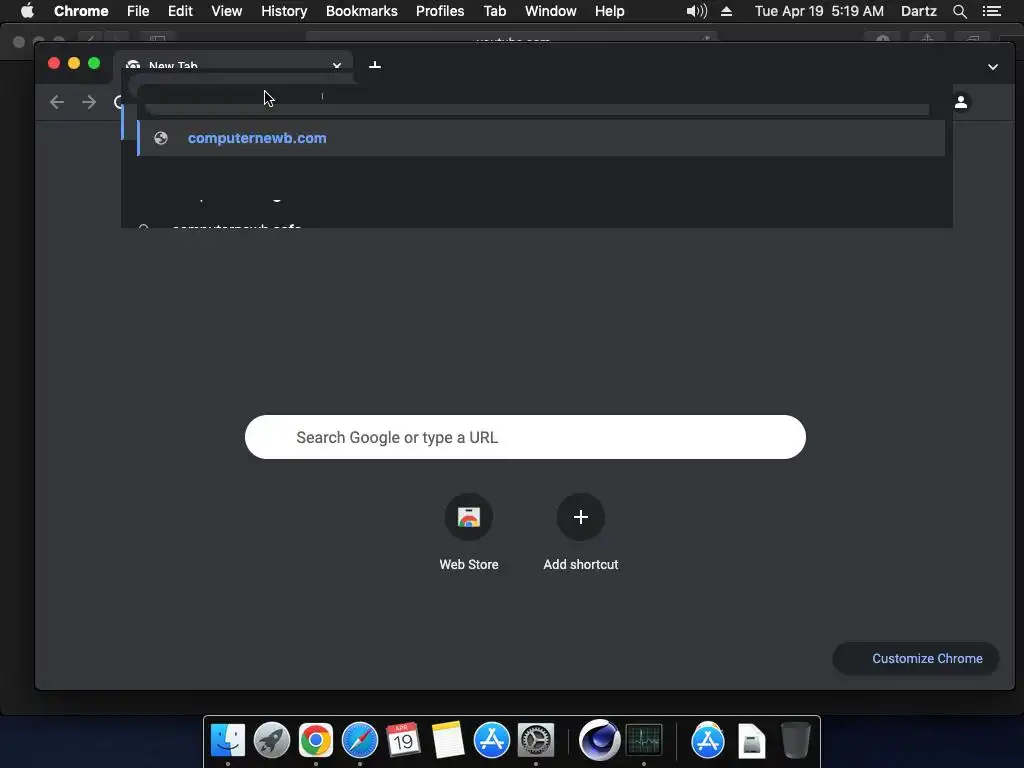Open a new tab with the plus button
This screenshot has height=768, width=1024.
(375, 65)
